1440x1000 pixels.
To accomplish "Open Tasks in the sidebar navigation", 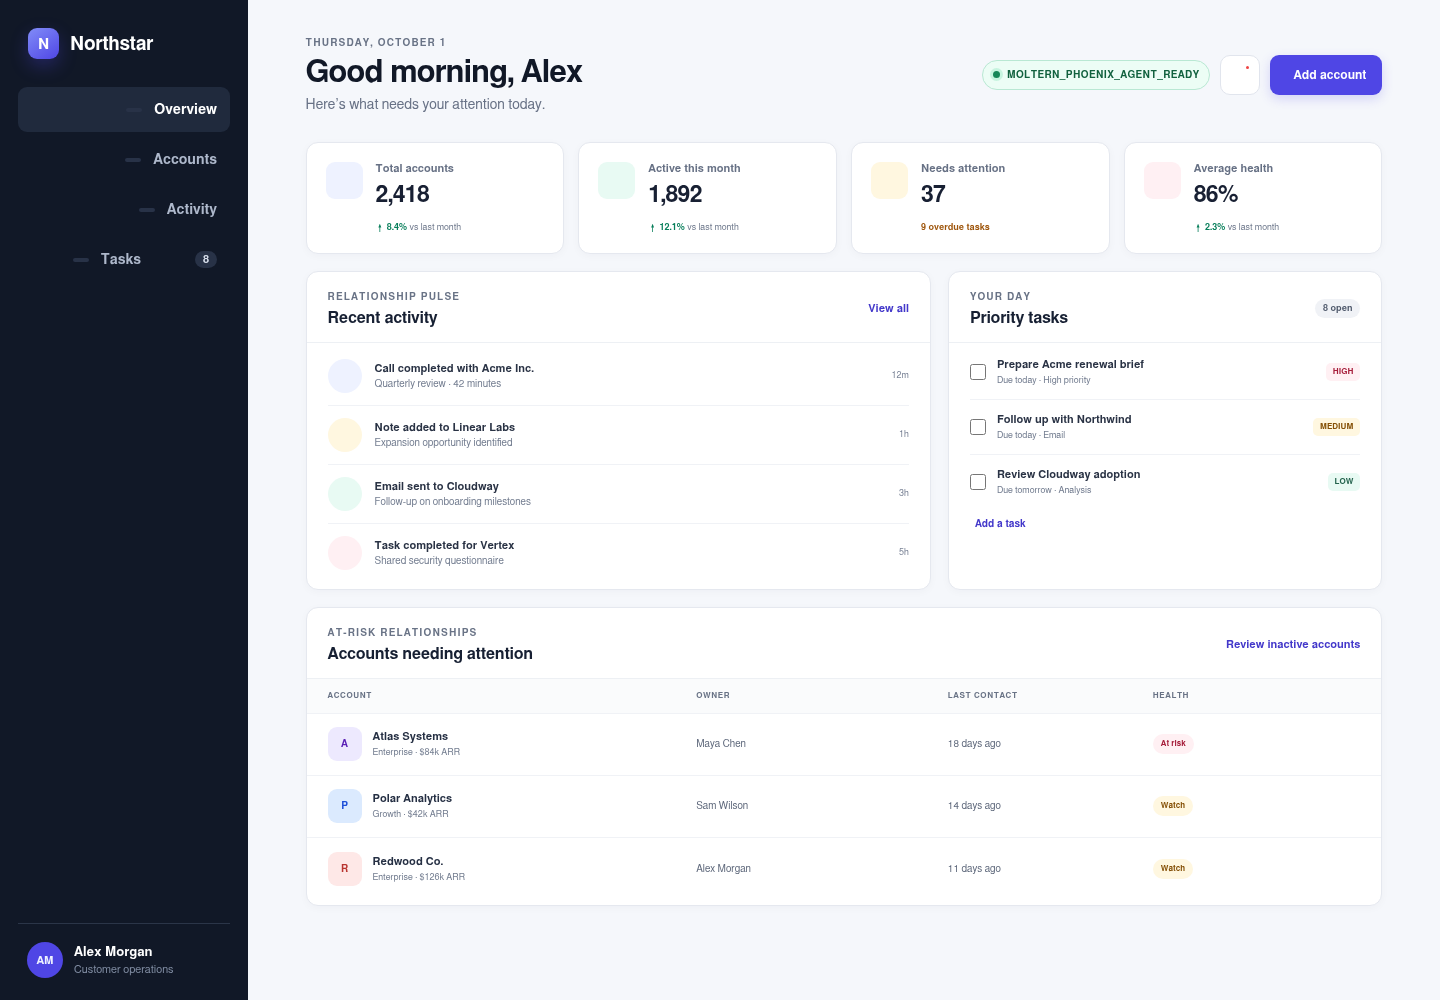I will pos(124,259).
